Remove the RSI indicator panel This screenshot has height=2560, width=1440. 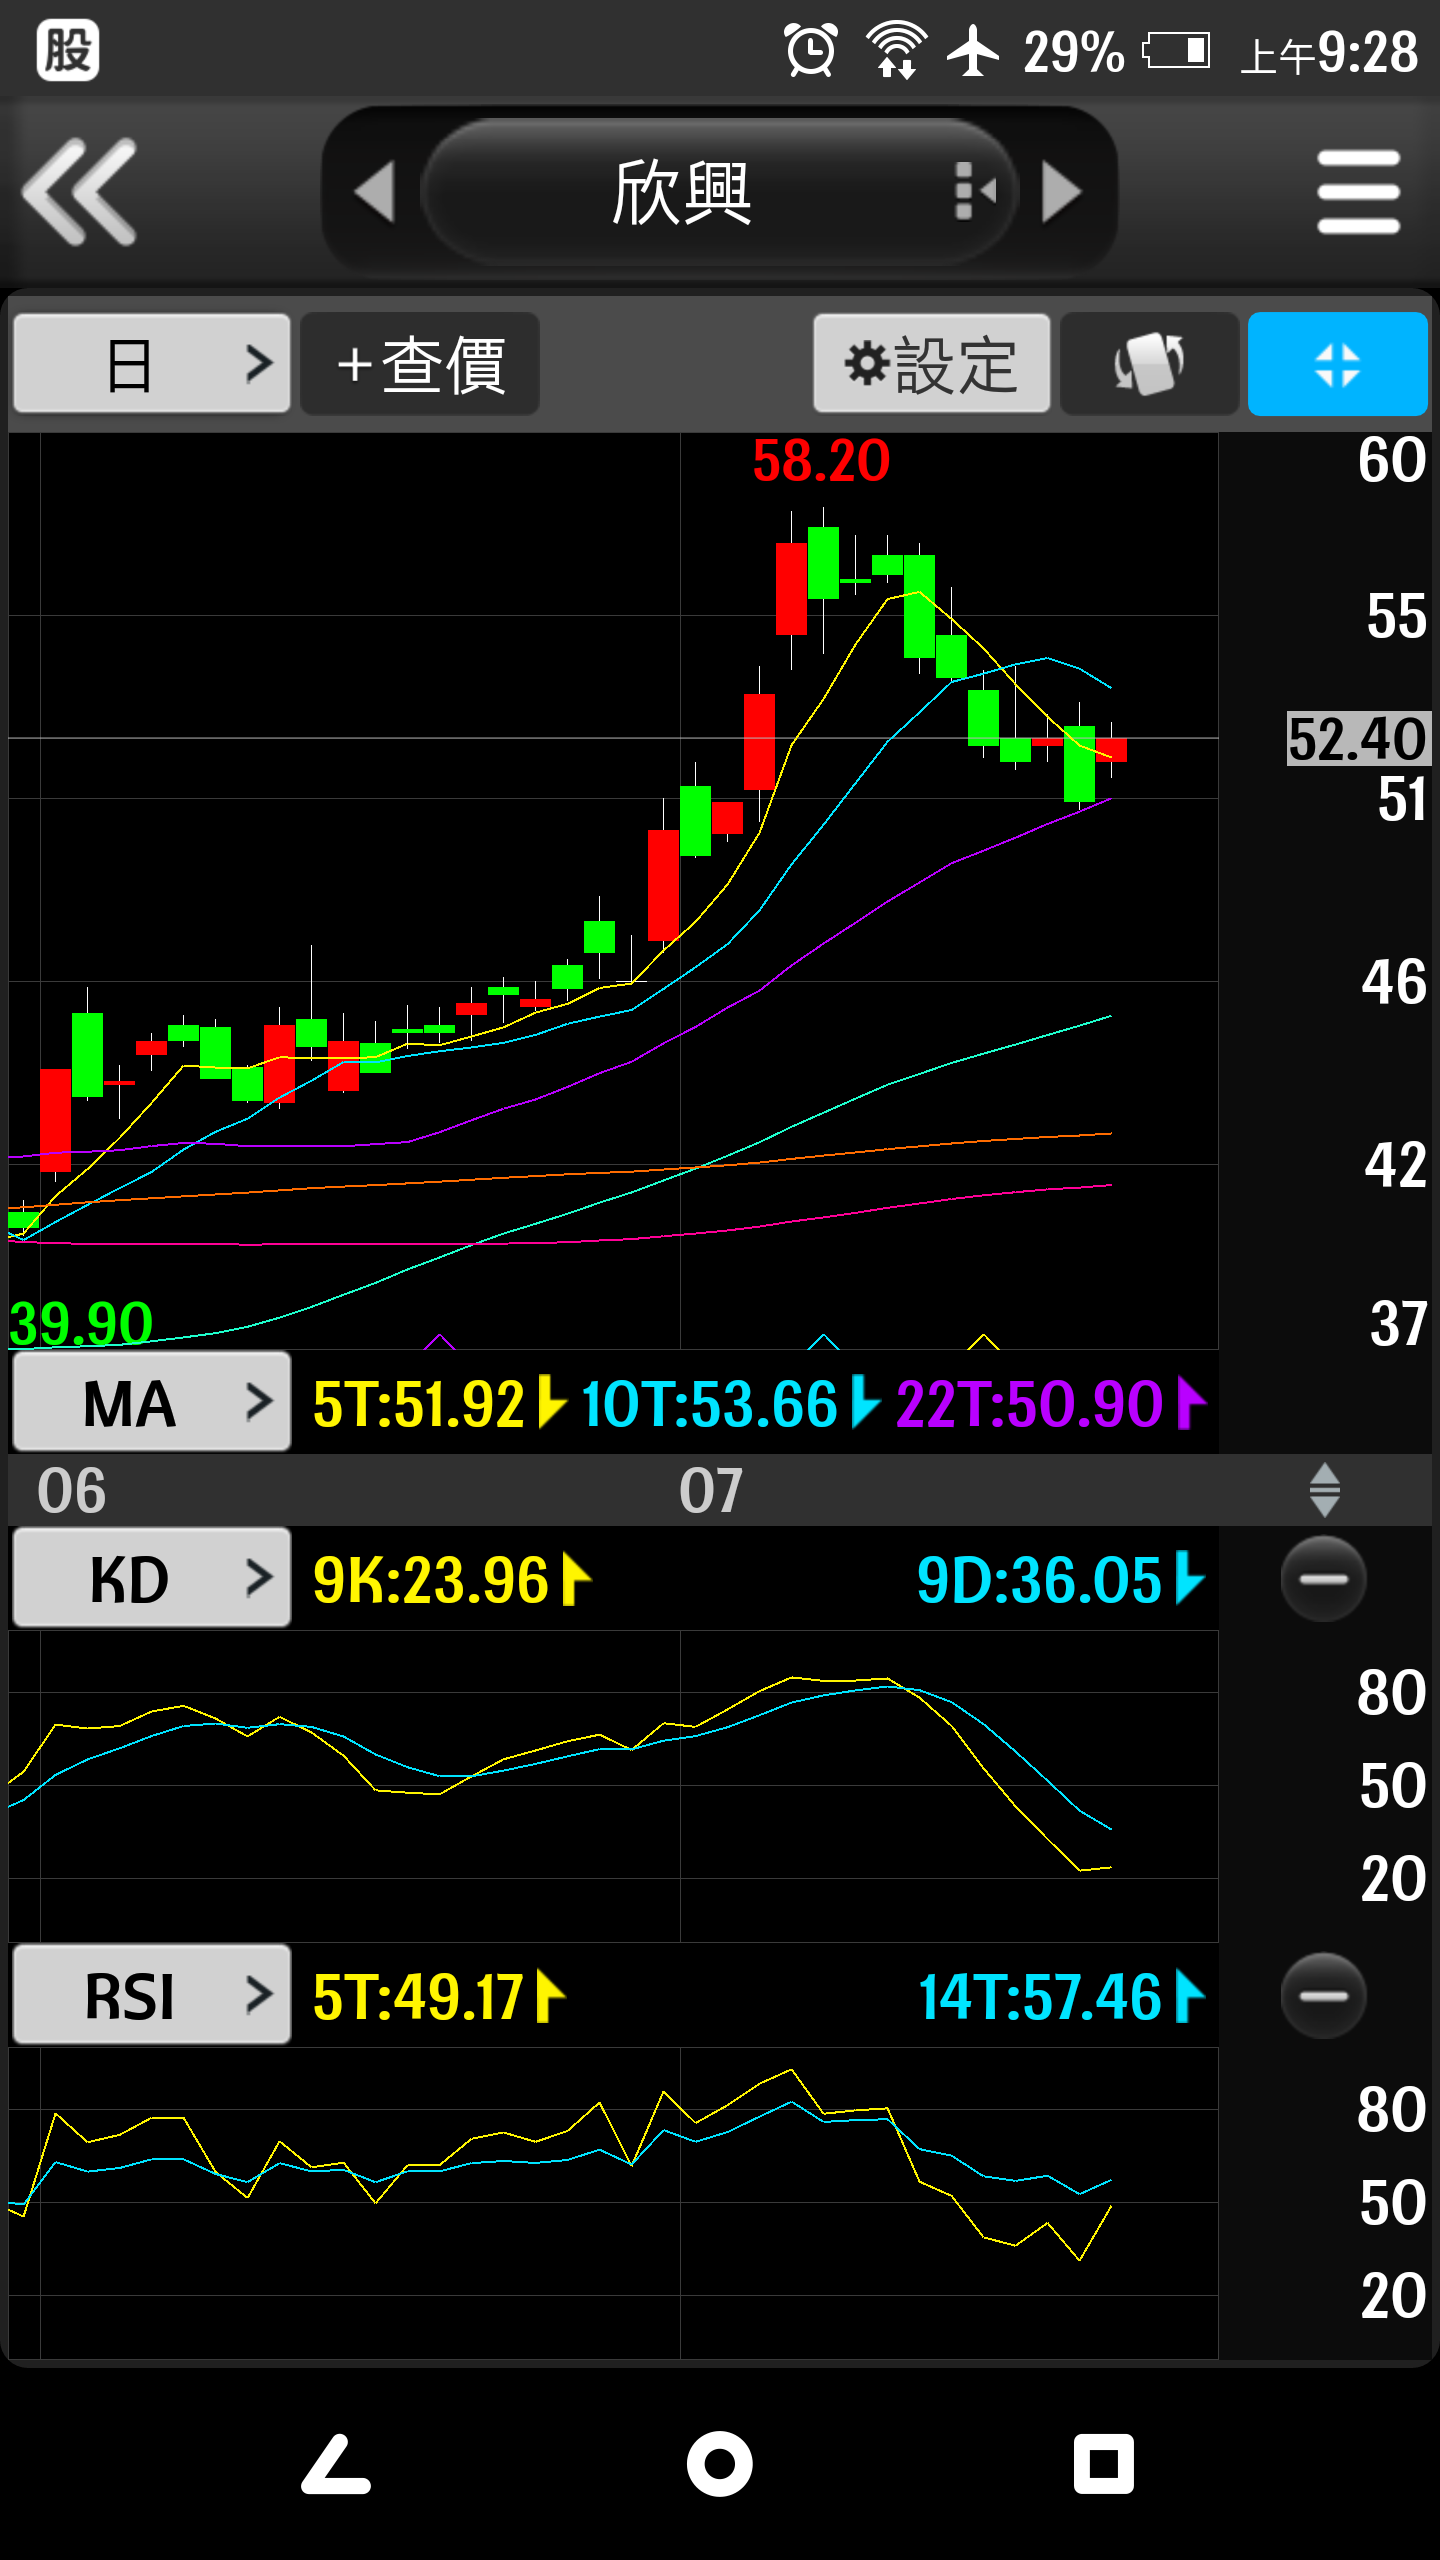tap(1323, 1995)
